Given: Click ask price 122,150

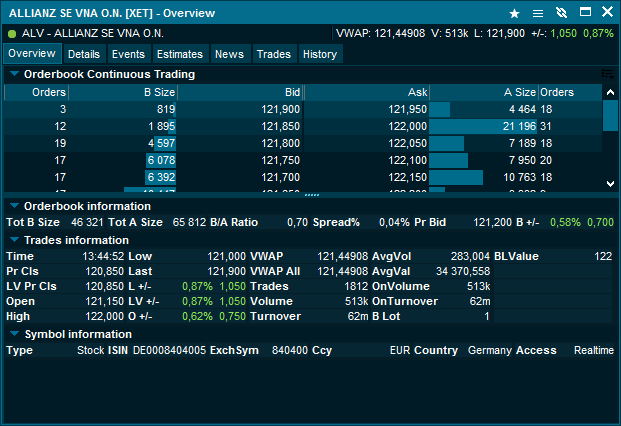Looking at the screenshot, I should [408, 177].
